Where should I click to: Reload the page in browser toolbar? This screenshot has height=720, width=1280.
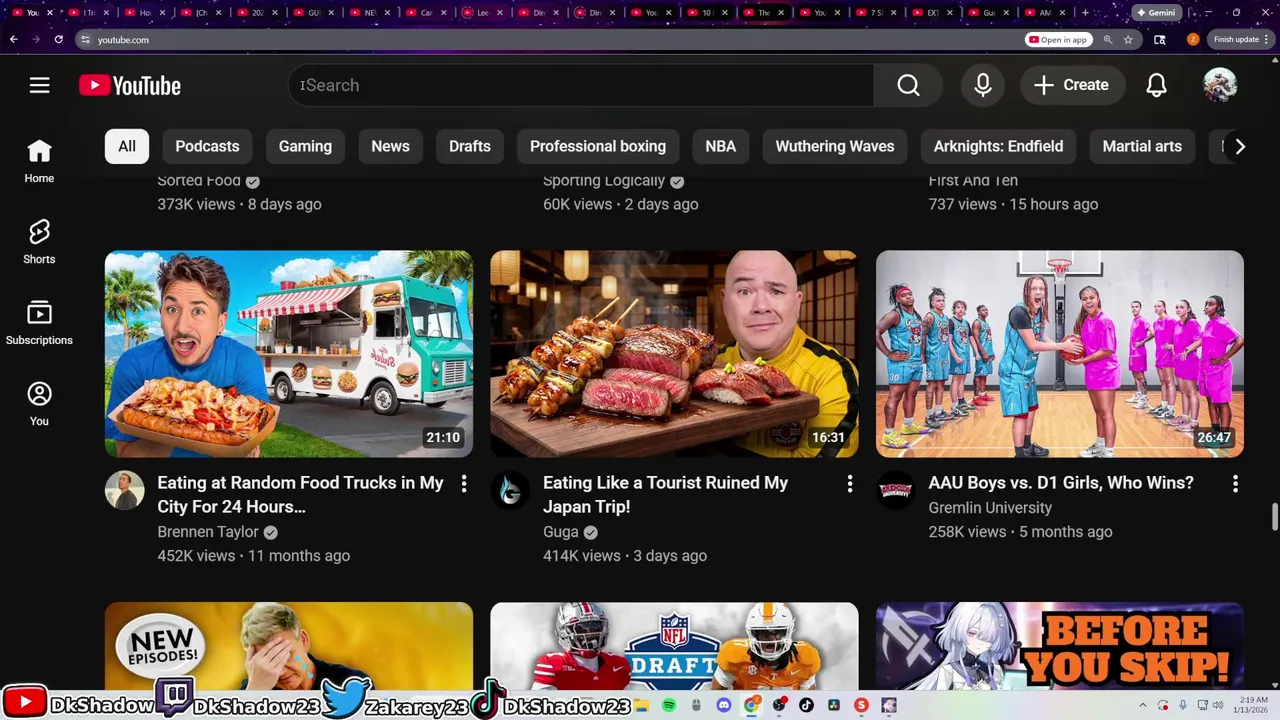[59, 39]
